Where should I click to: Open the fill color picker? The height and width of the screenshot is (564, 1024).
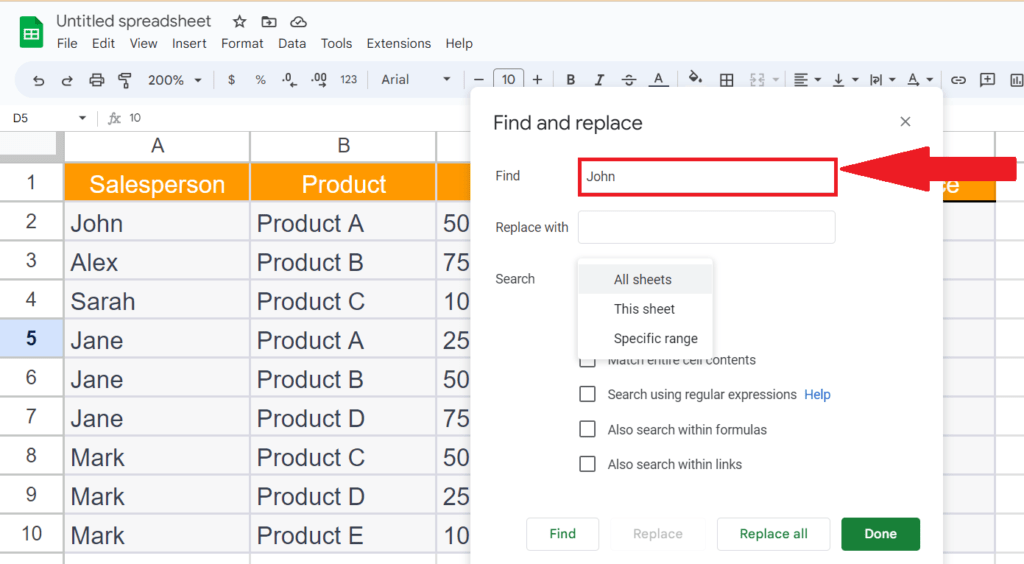[x=696, y=79]
